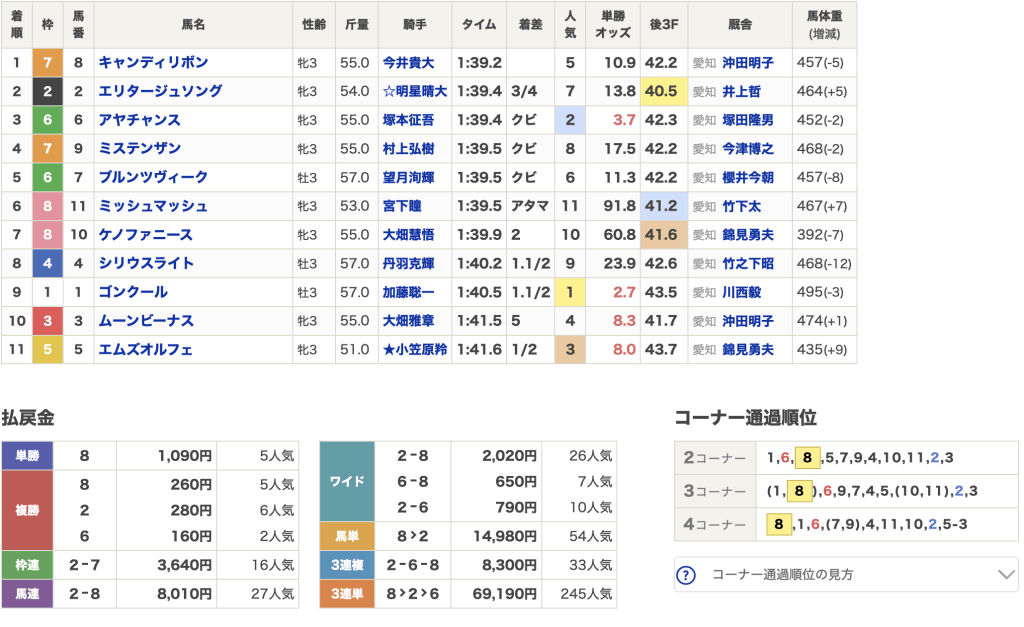Click the 馬連 payout label
1024x627 pixels.
pos(27,594)
